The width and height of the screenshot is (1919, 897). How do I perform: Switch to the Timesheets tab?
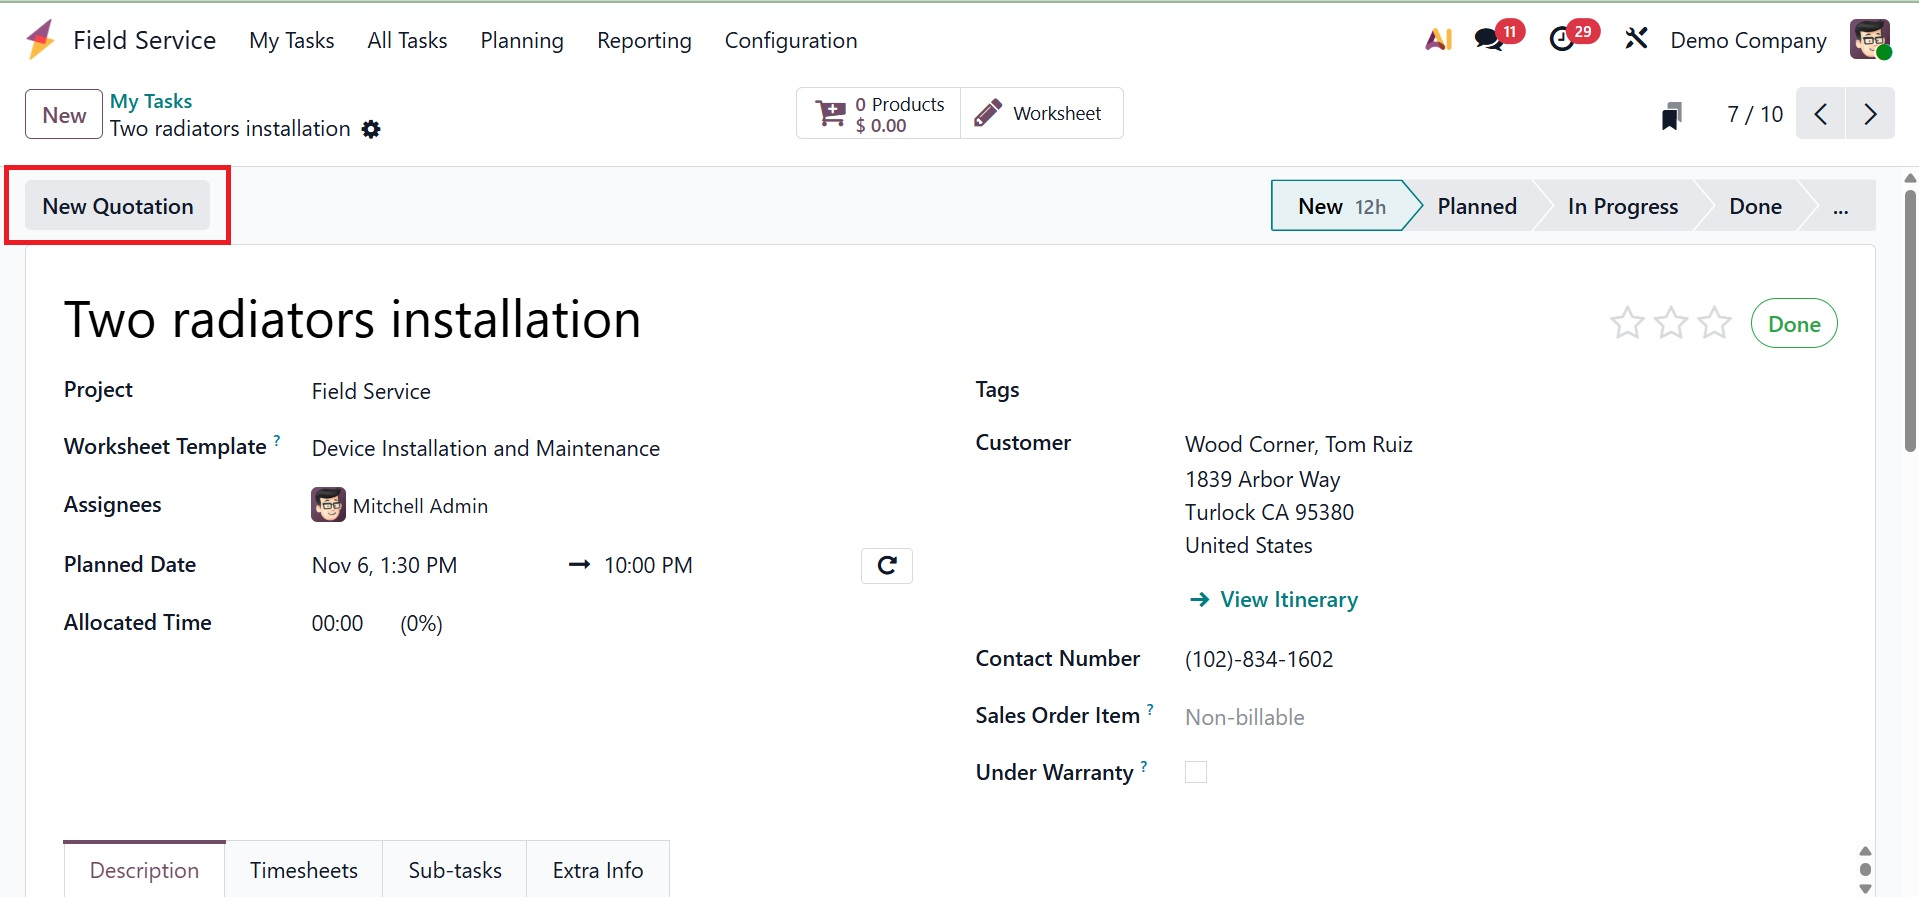(x=304, y=870)
